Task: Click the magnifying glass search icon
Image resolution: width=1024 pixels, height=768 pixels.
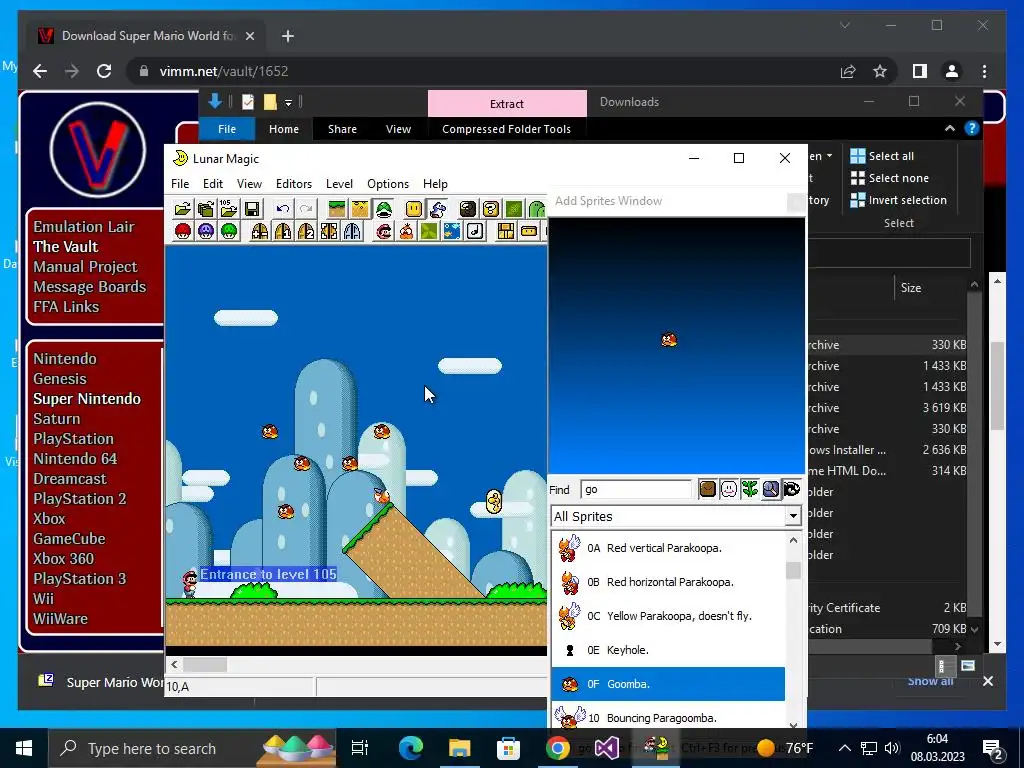Action: (771, 489)
